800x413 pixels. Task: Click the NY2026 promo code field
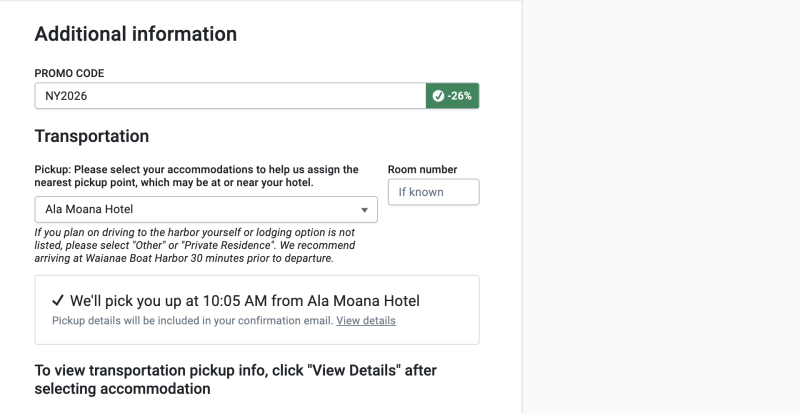pos(230,96)
